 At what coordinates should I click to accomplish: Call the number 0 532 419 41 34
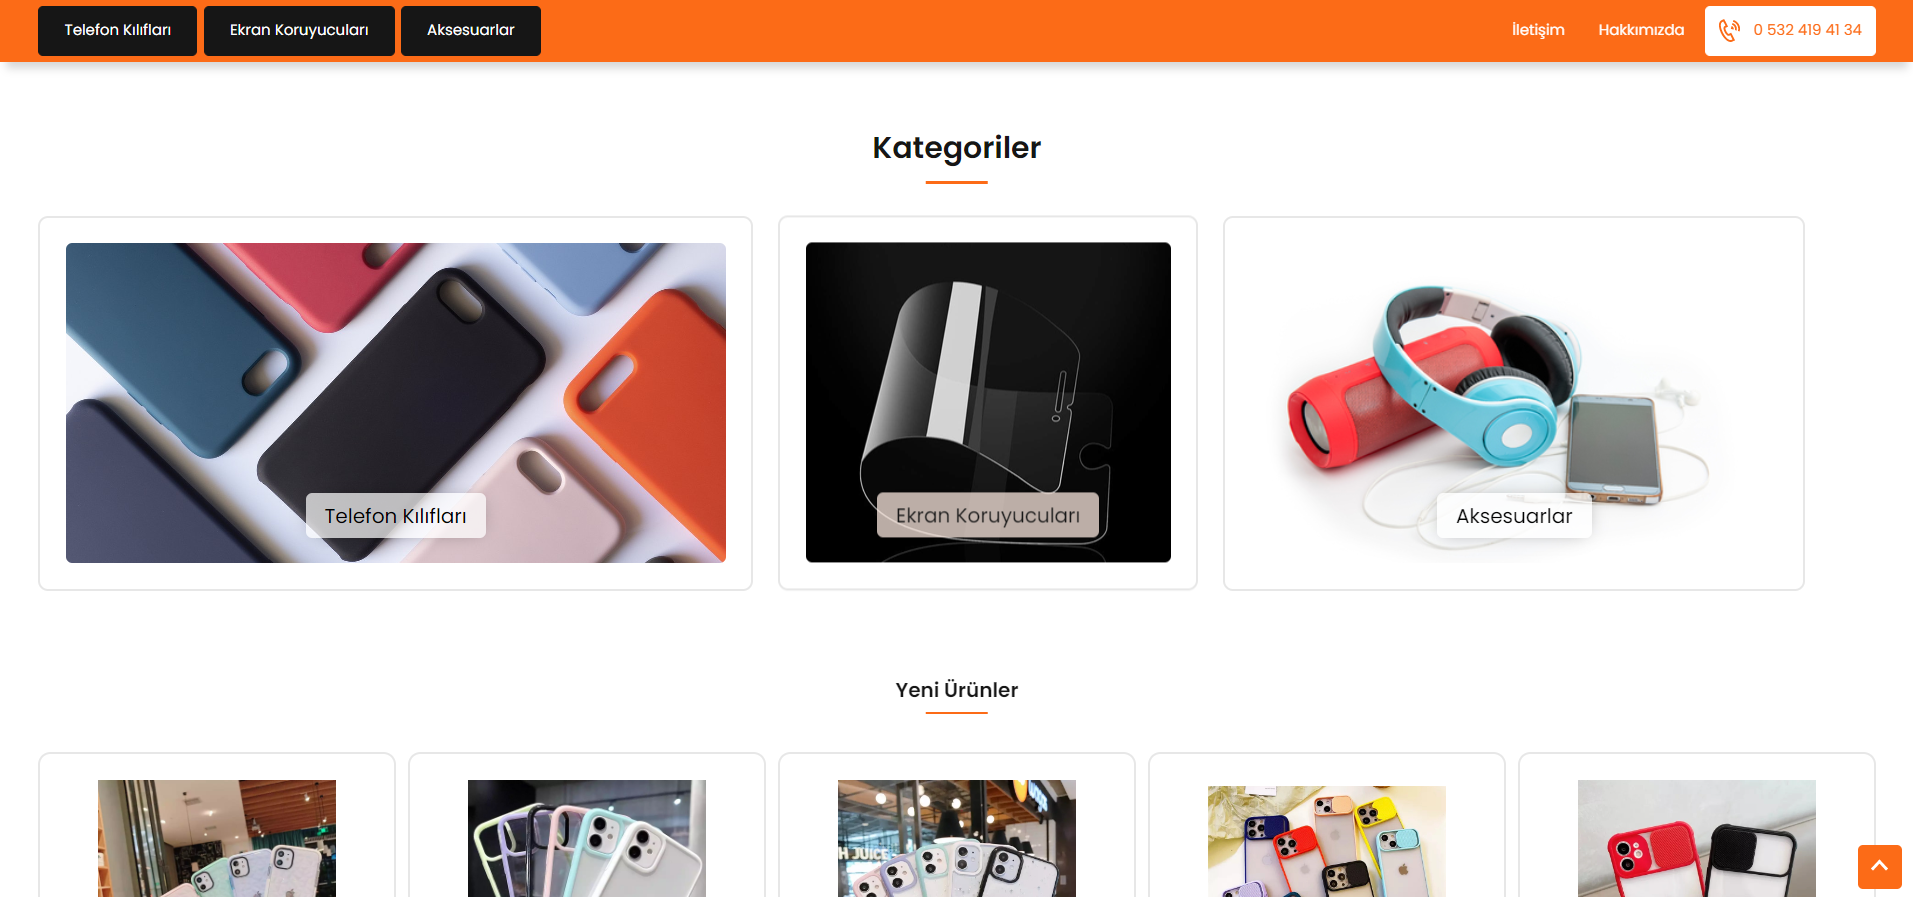[1807, 30]
